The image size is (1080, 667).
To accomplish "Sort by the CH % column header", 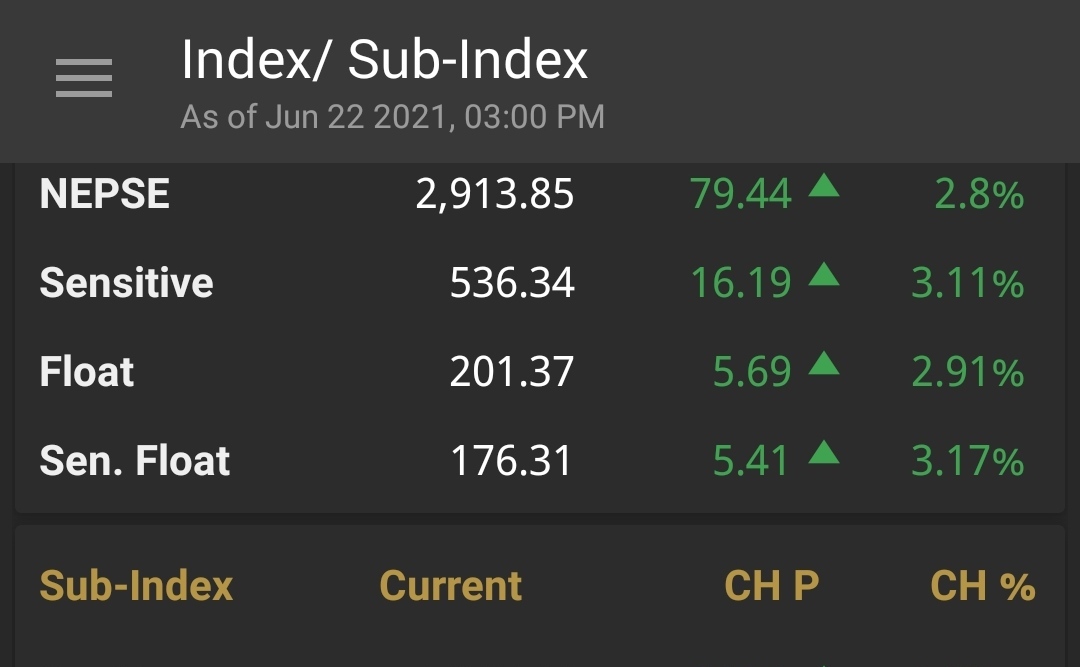I will coord(982,586).
